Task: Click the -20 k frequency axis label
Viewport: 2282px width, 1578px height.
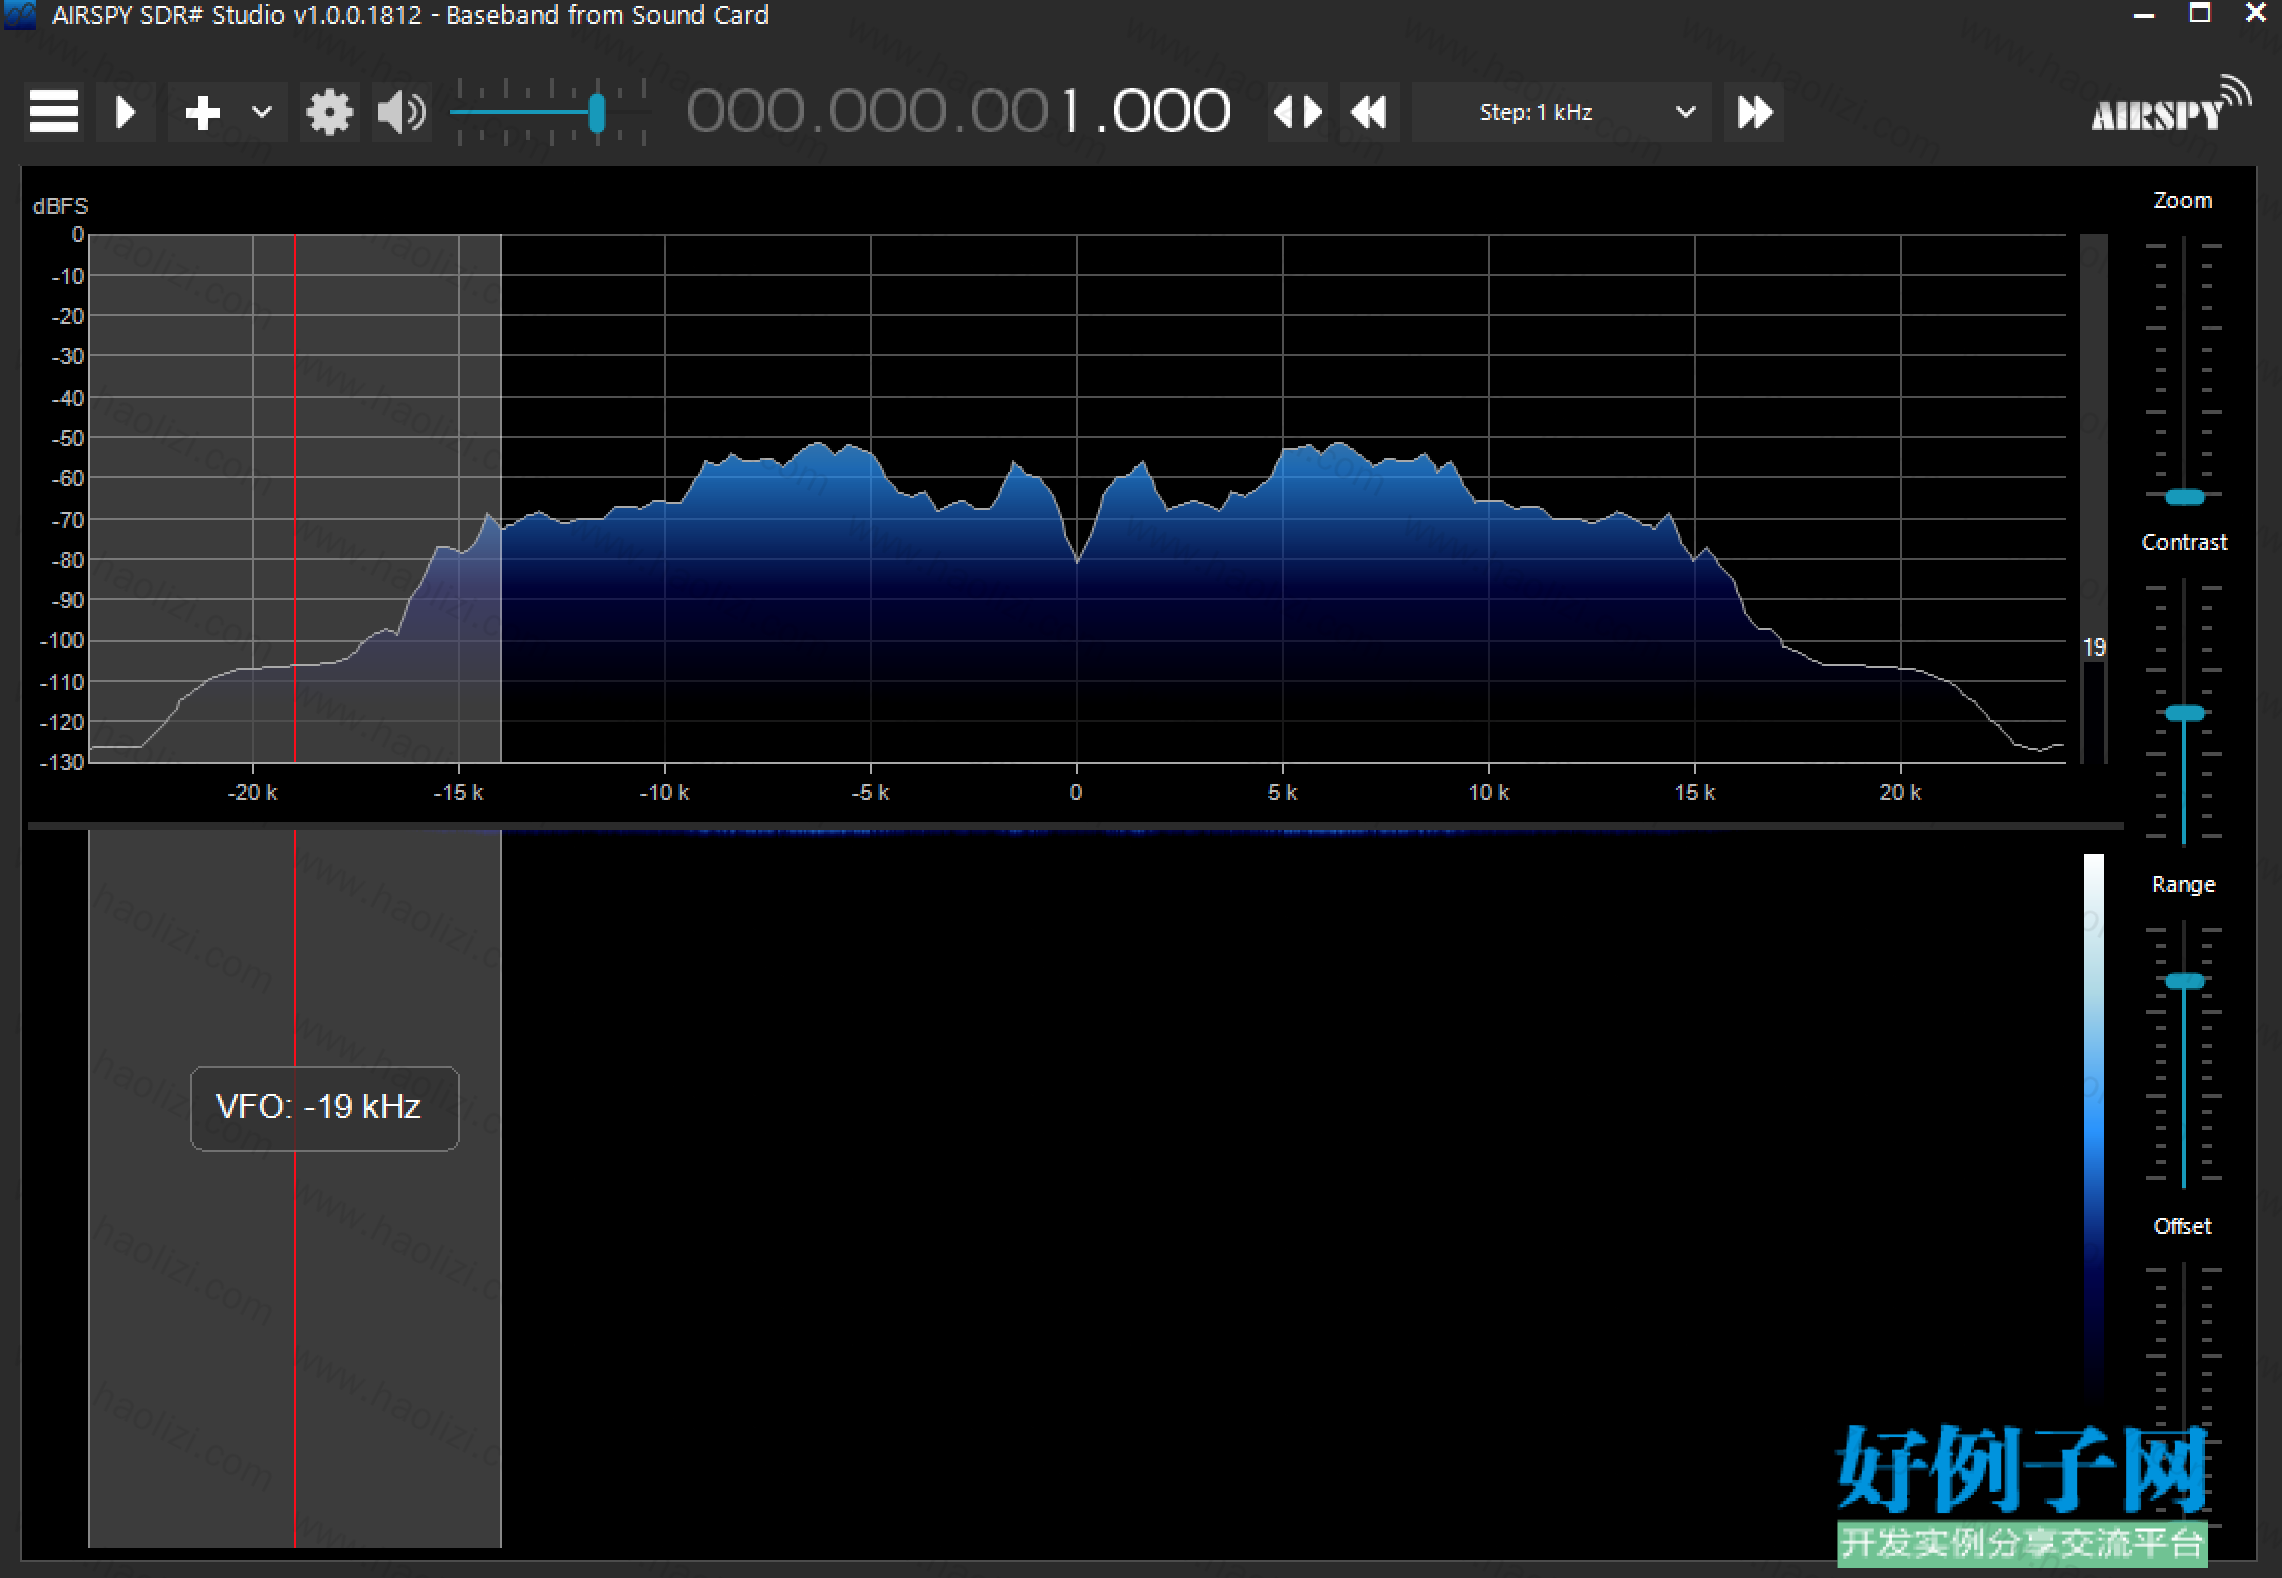Action: click(x=252, y=793)
